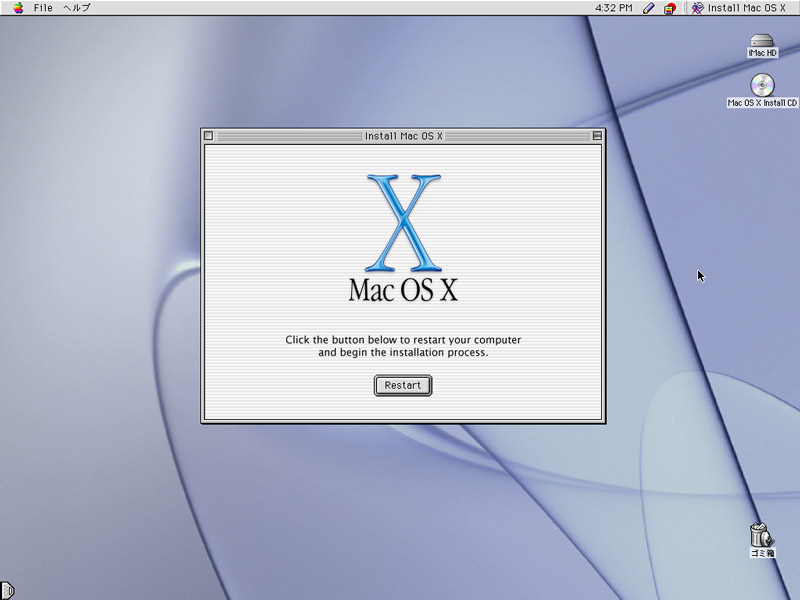Click the clock showing 4:32 PM

[x=614, y=8]
